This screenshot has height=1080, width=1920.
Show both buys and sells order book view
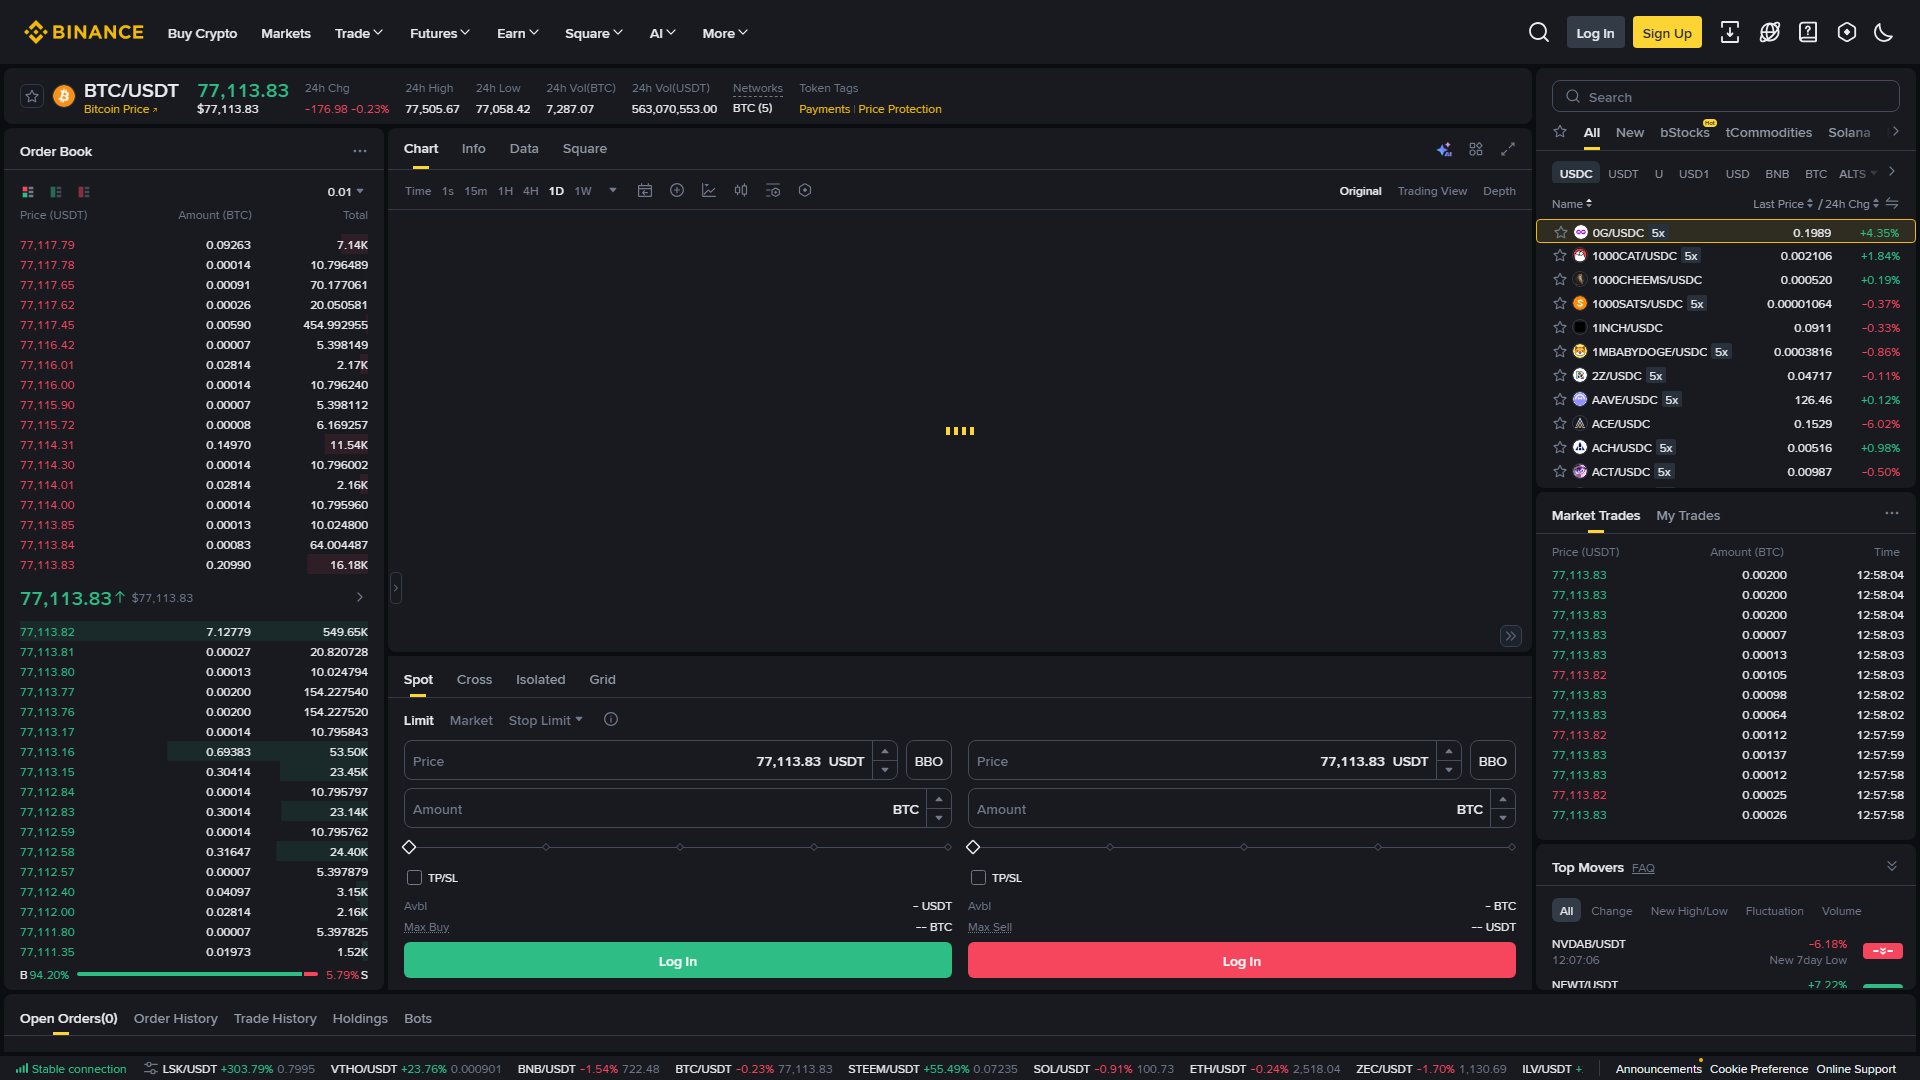[x=28, y=191]
